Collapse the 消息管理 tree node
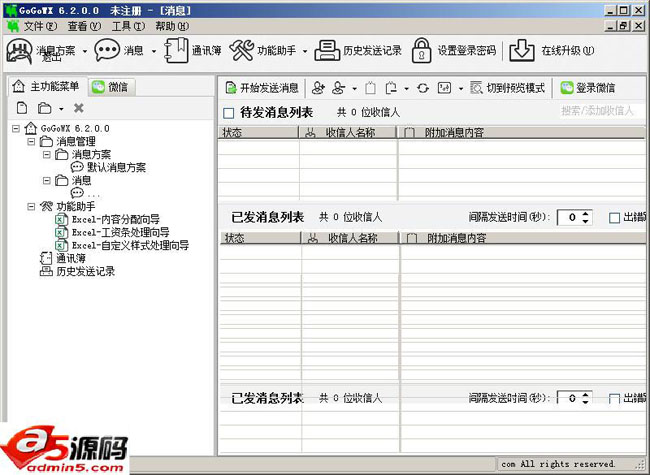650x475 pixels. tap(31, 142)
